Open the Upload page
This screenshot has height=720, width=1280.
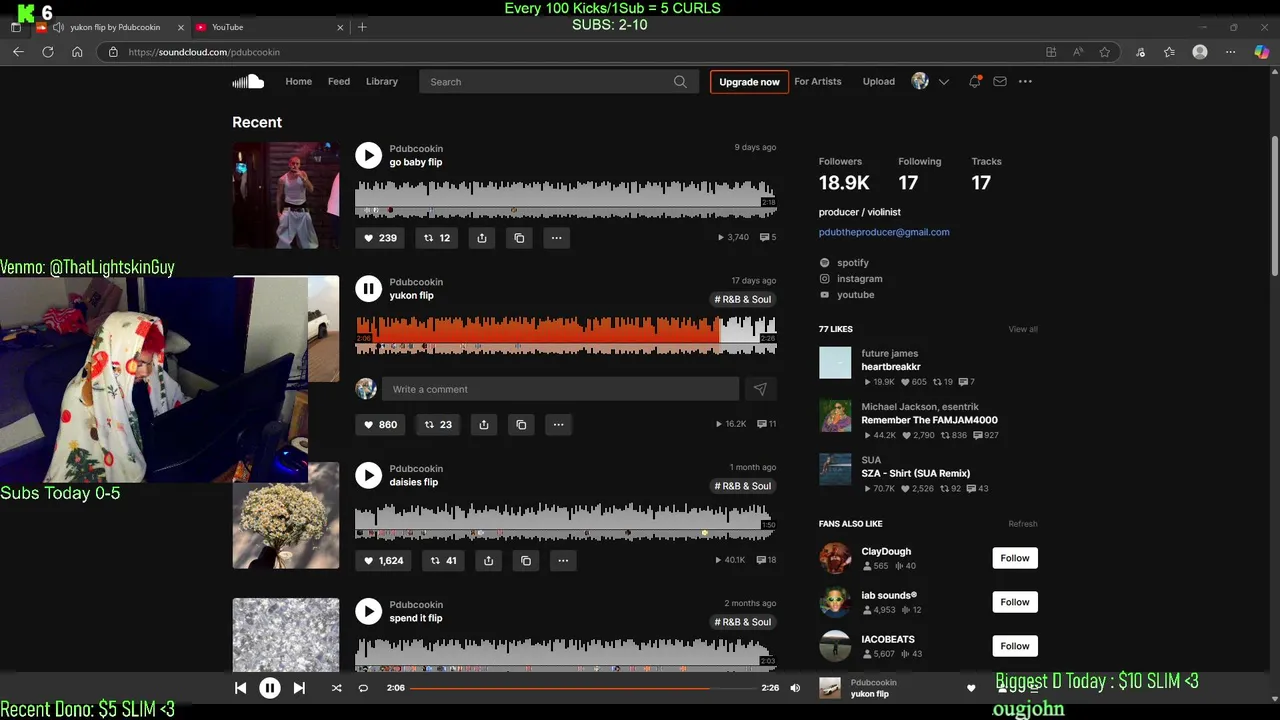[879, 82]
